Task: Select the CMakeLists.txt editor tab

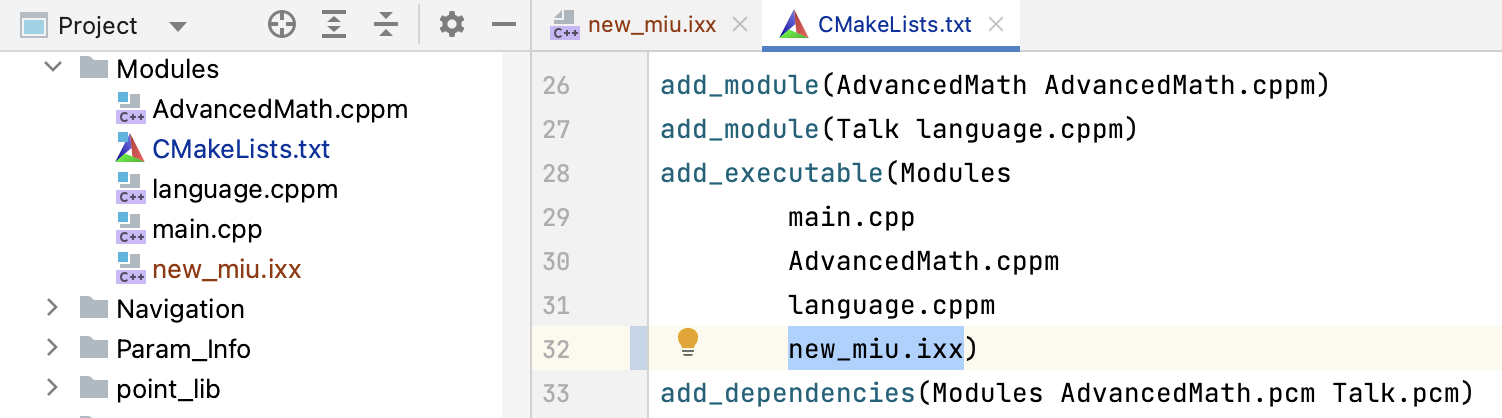Action: coord(894,25)
